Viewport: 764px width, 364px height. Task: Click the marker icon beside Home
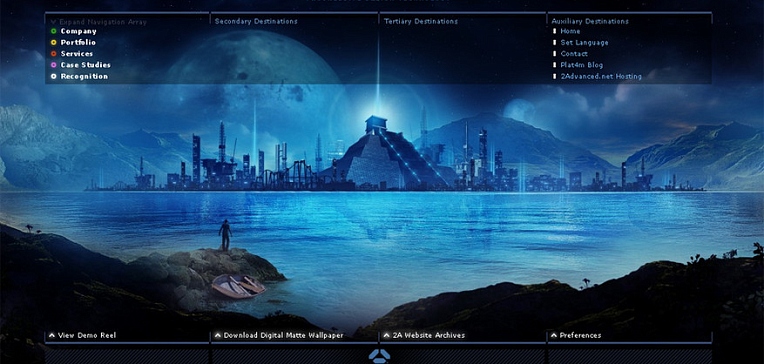[554, 31]
